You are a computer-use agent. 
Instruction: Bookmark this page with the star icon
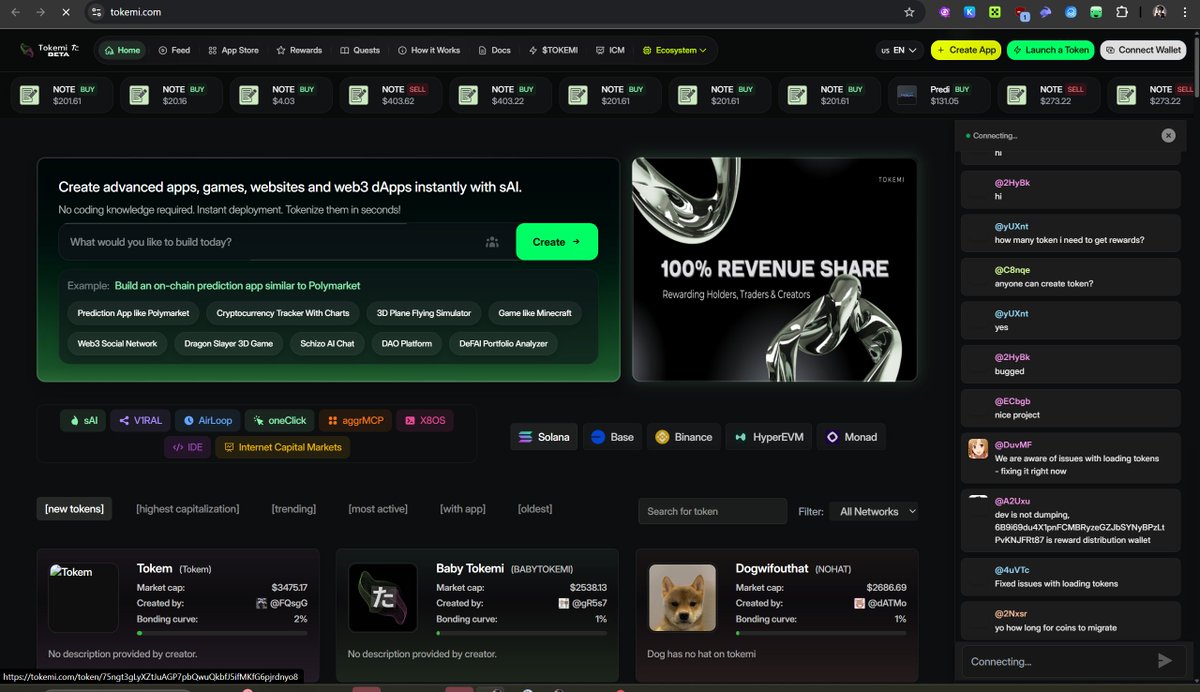pyautogui.click(x=909, y=12)
